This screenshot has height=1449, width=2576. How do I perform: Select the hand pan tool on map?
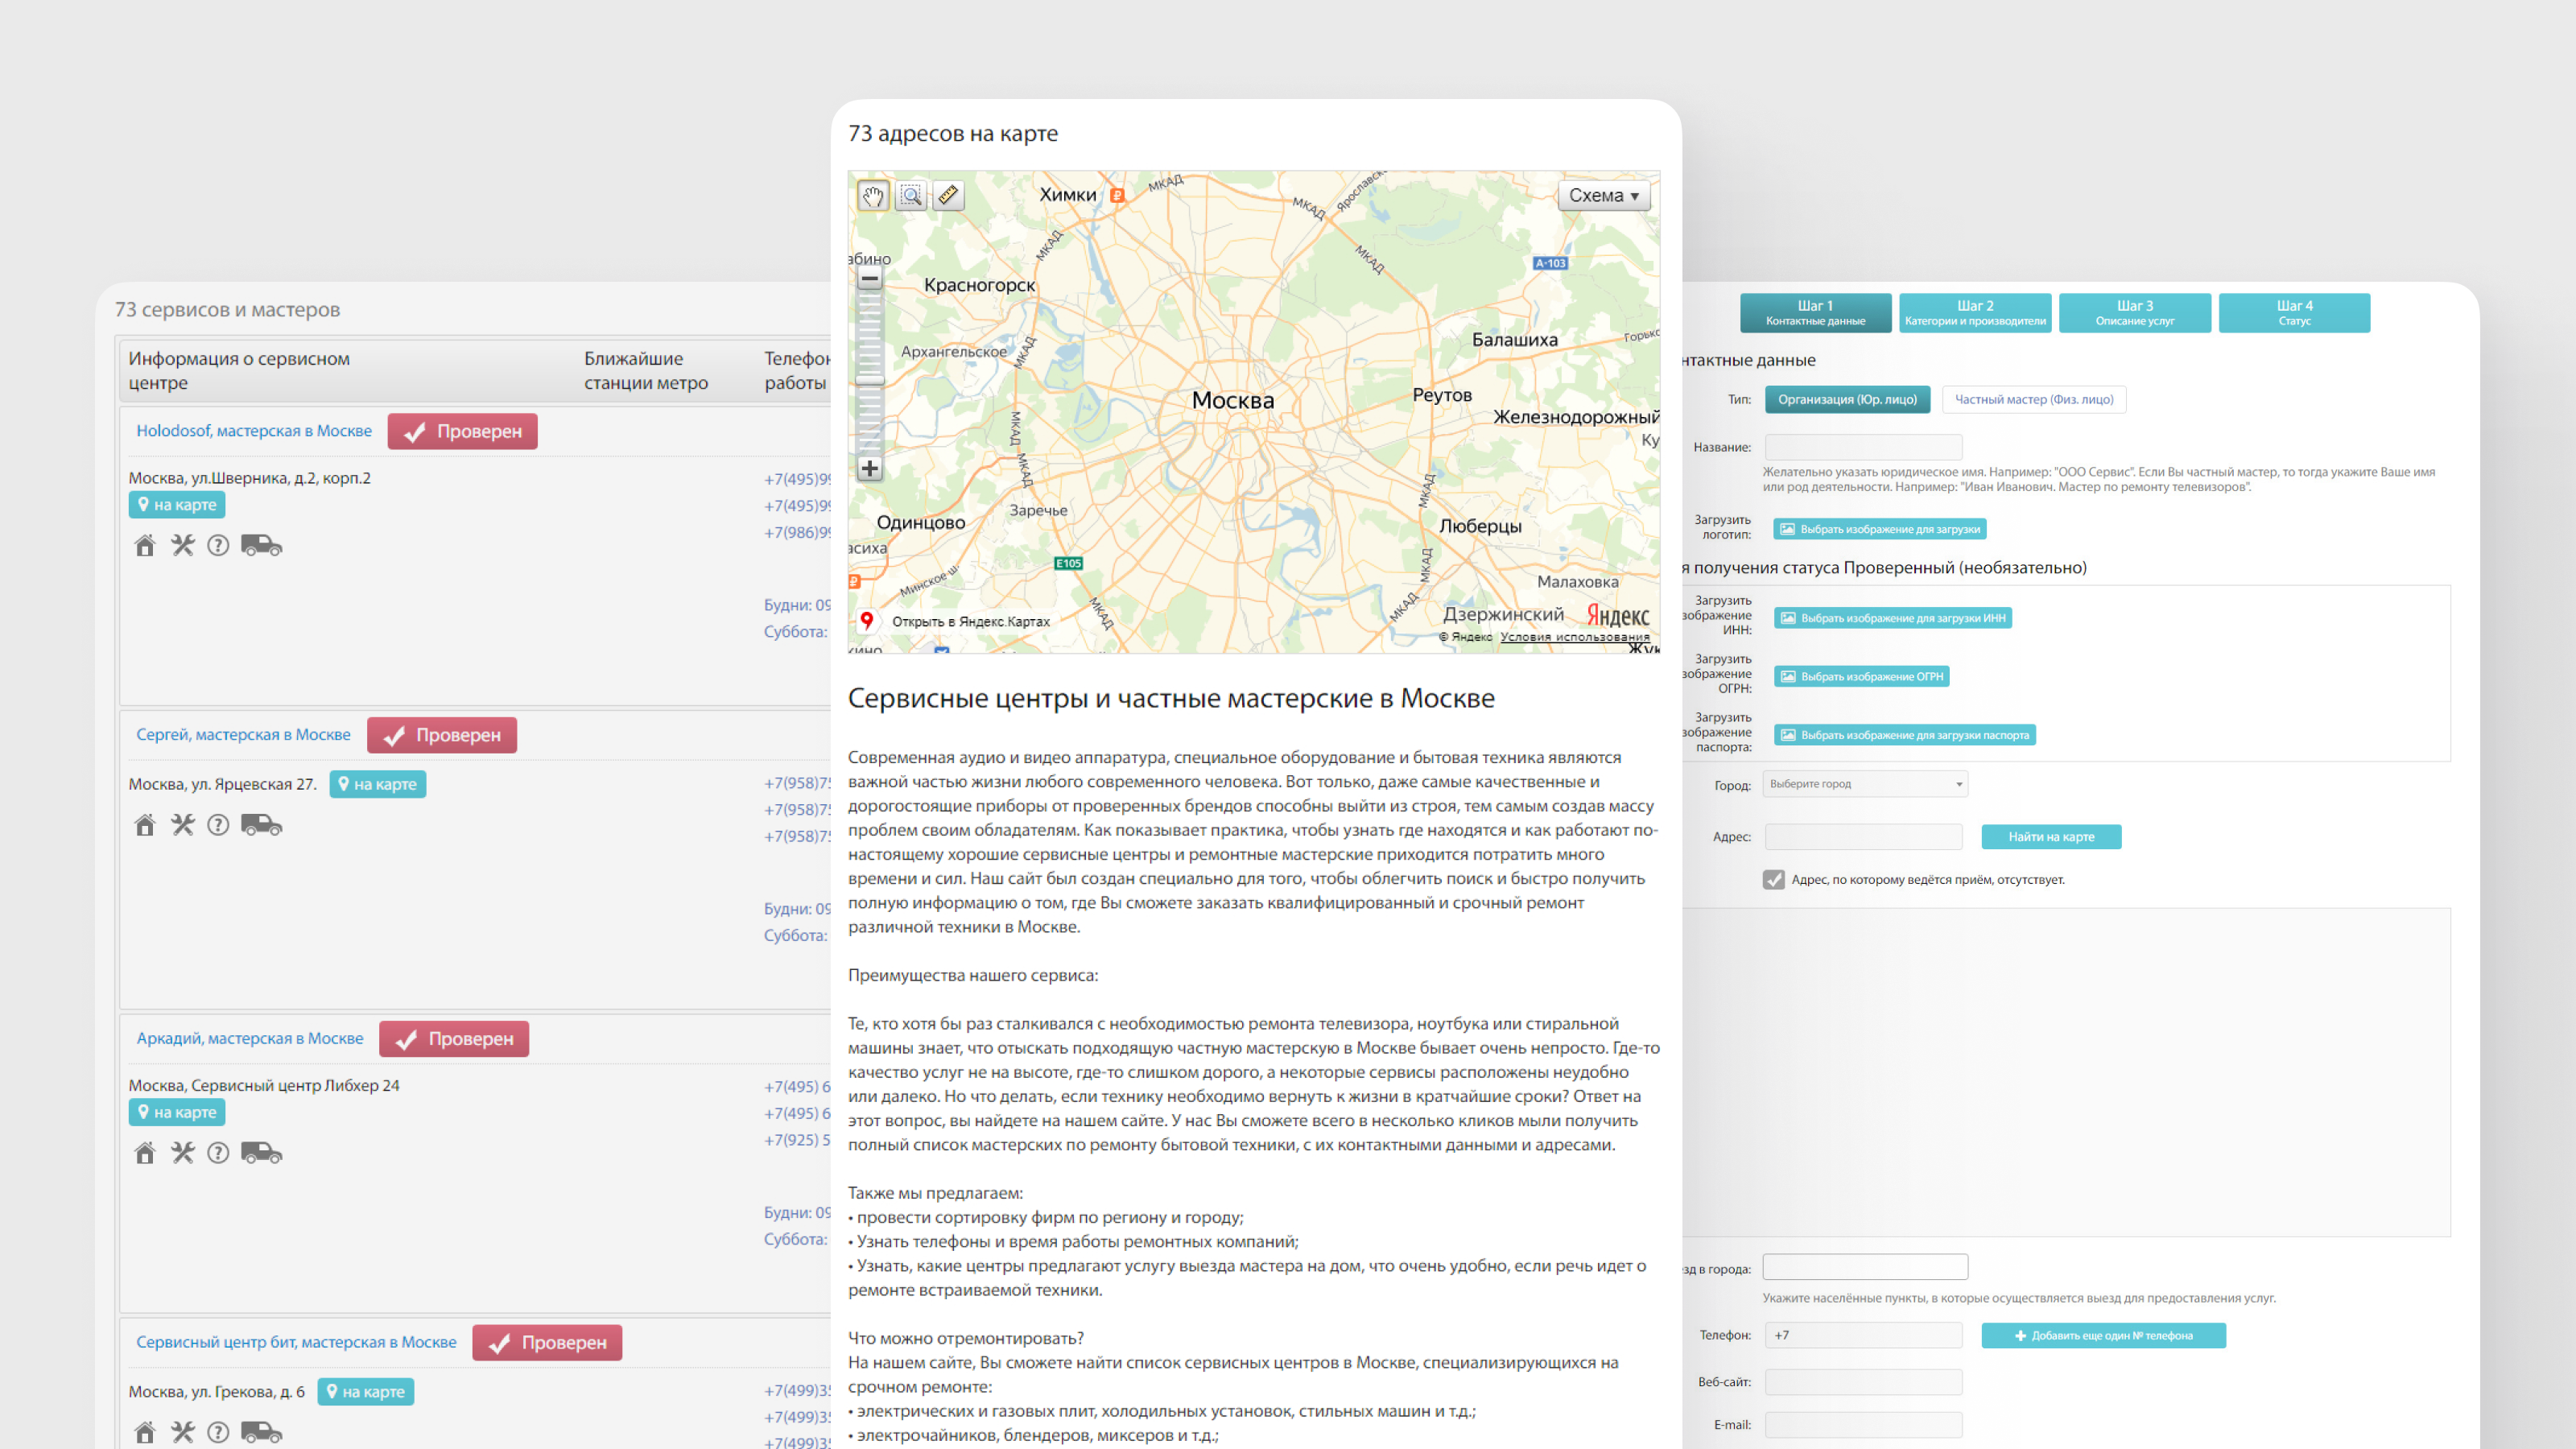(872, 195)
